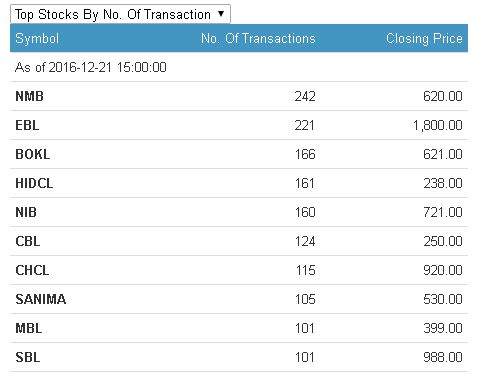Click Closing Price column header
This screenshot has width=479, height=381.
[x=424, y=38]
